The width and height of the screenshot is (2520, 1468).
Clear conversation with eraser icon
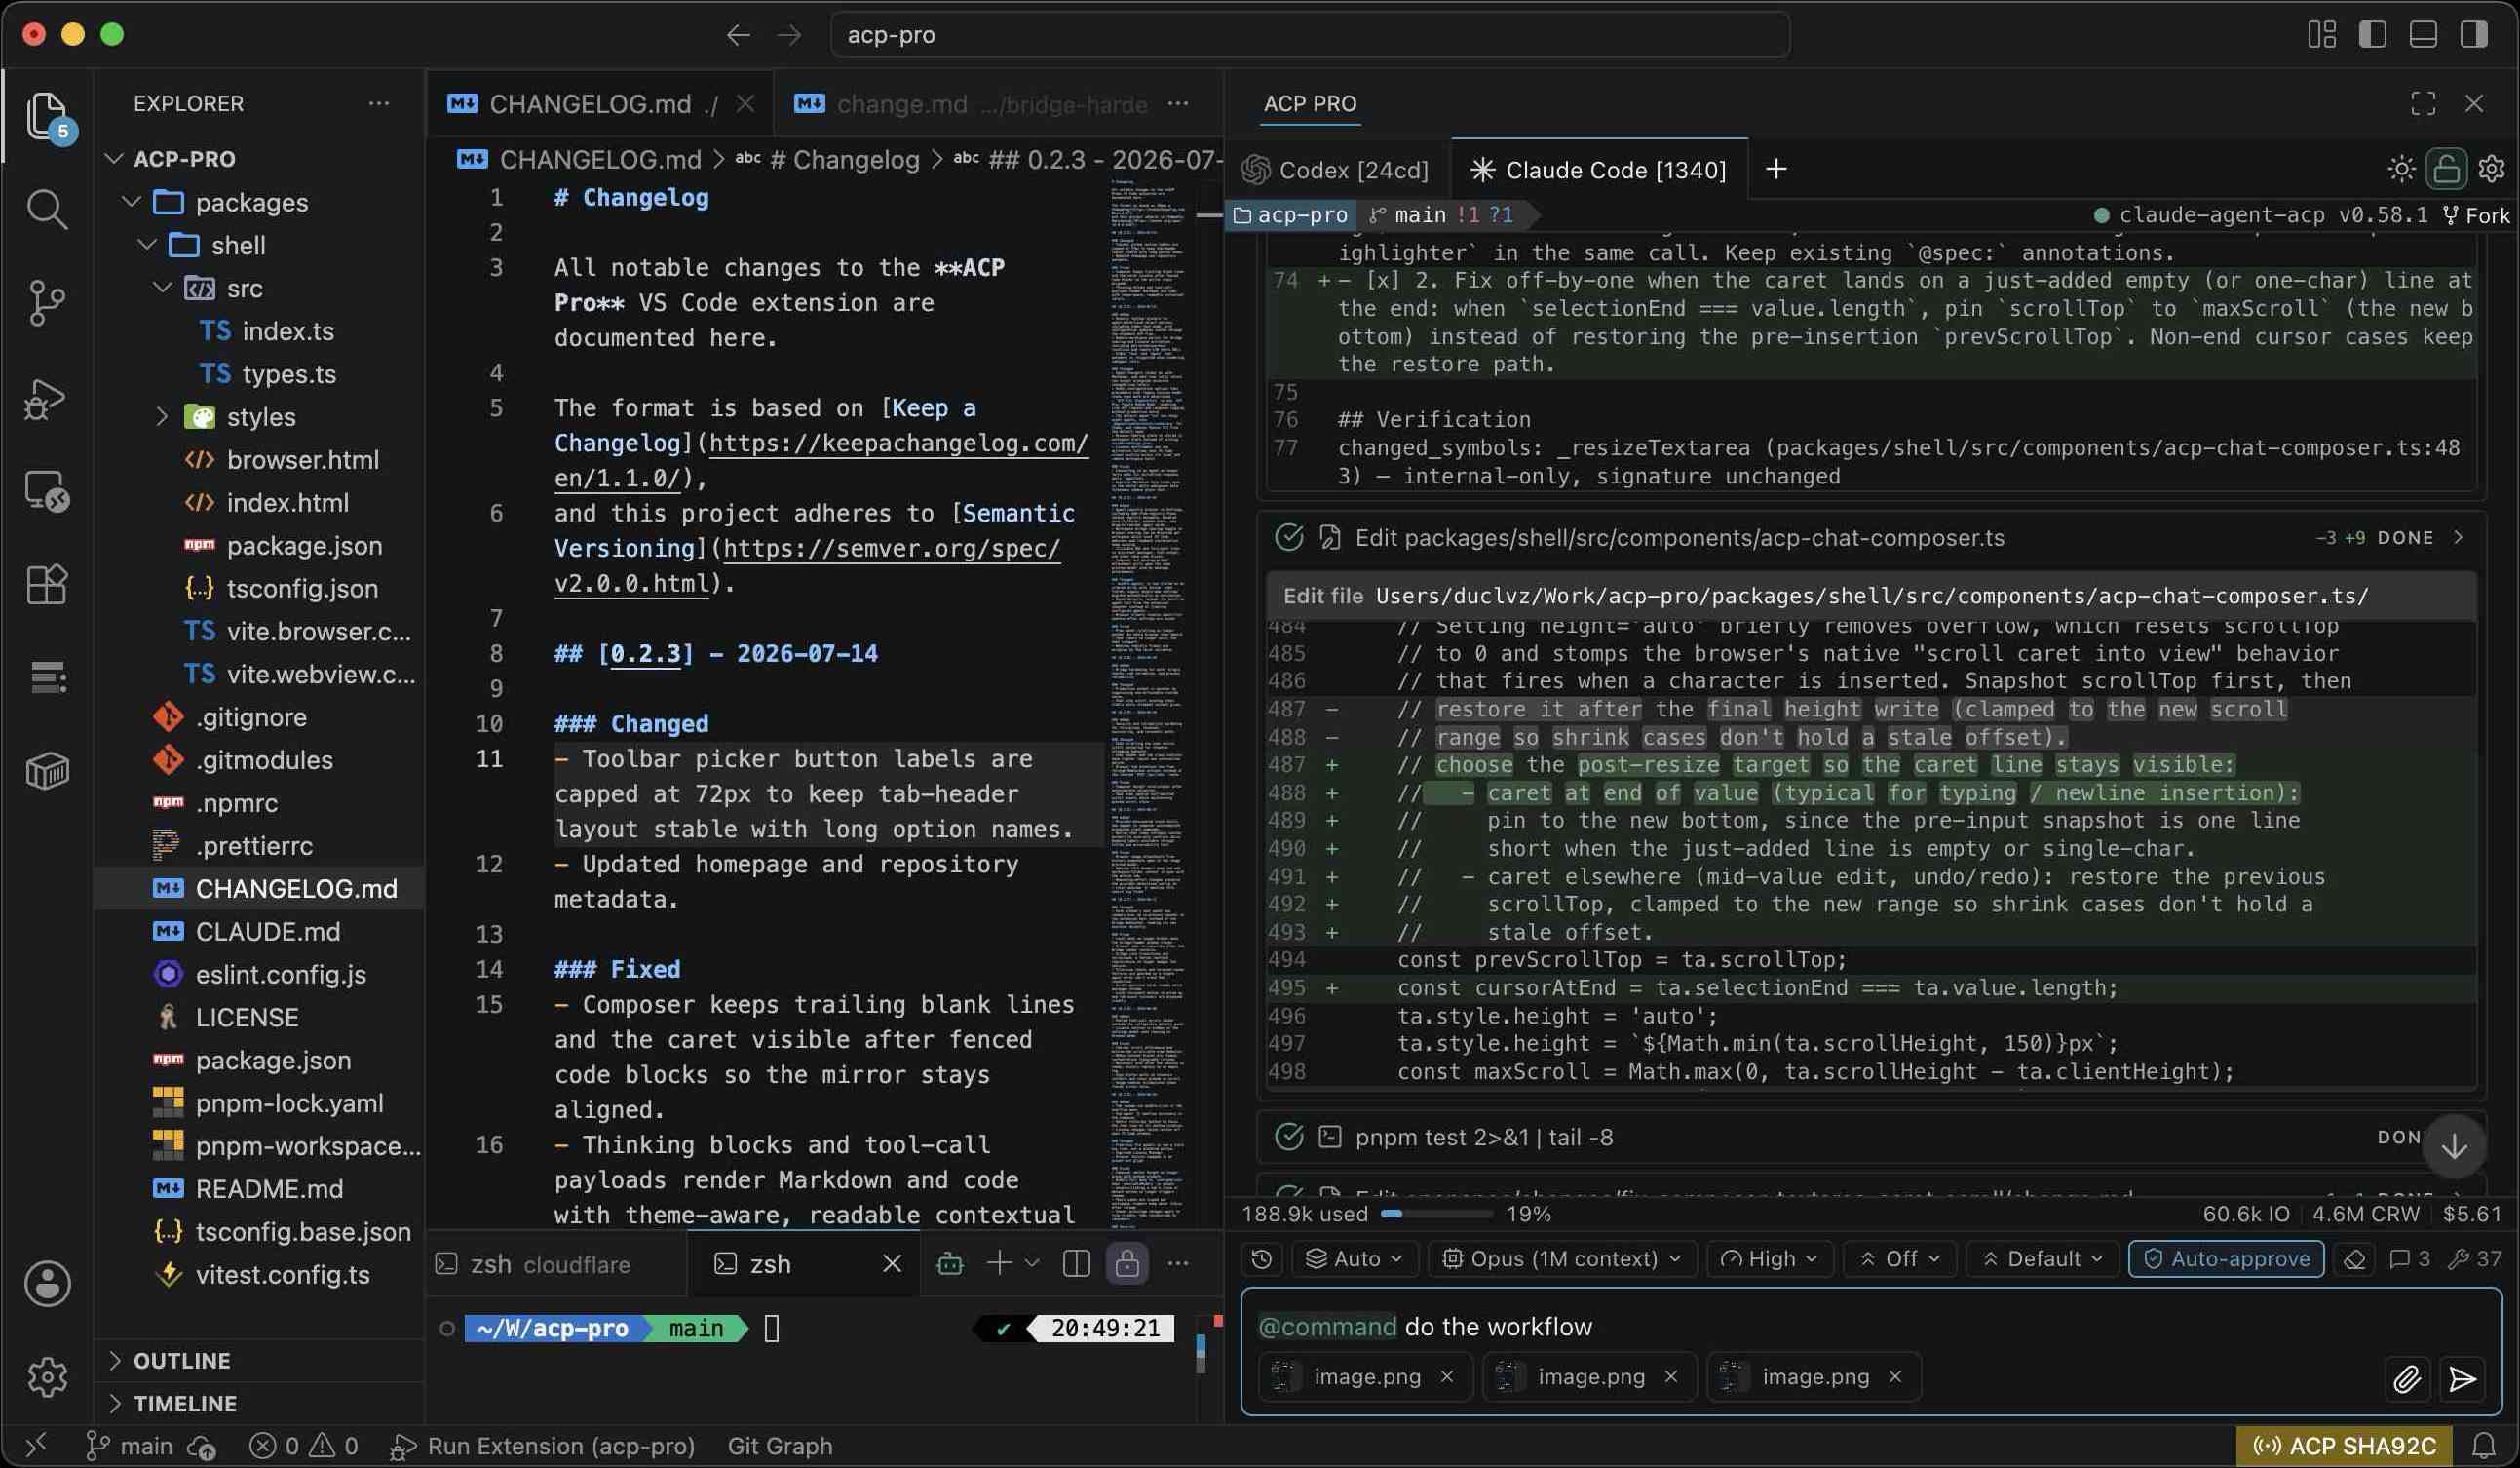click(2355, 1259)
